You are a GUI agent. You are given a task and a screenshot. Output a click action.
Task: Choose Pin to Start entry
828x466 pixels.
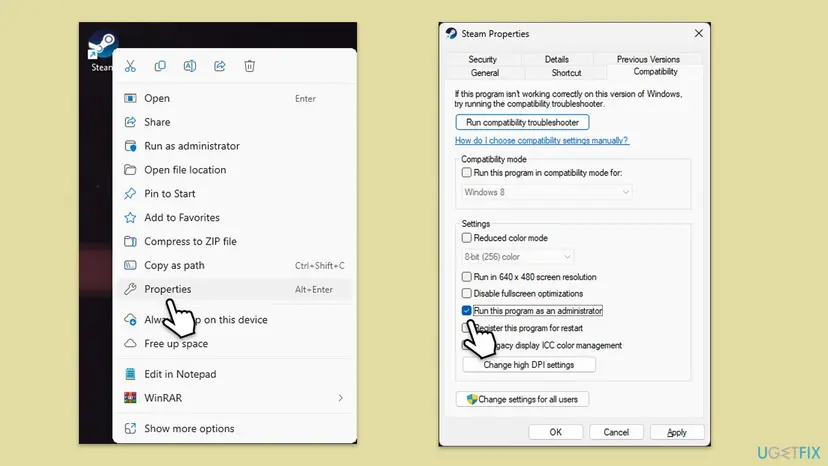pyautogui.click(x=234, y=193)
